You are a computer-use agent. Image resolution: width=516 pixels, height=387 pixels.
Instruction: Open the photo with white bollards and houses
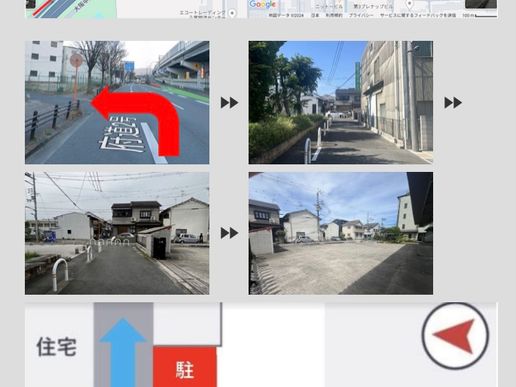[x=117, y=233]
